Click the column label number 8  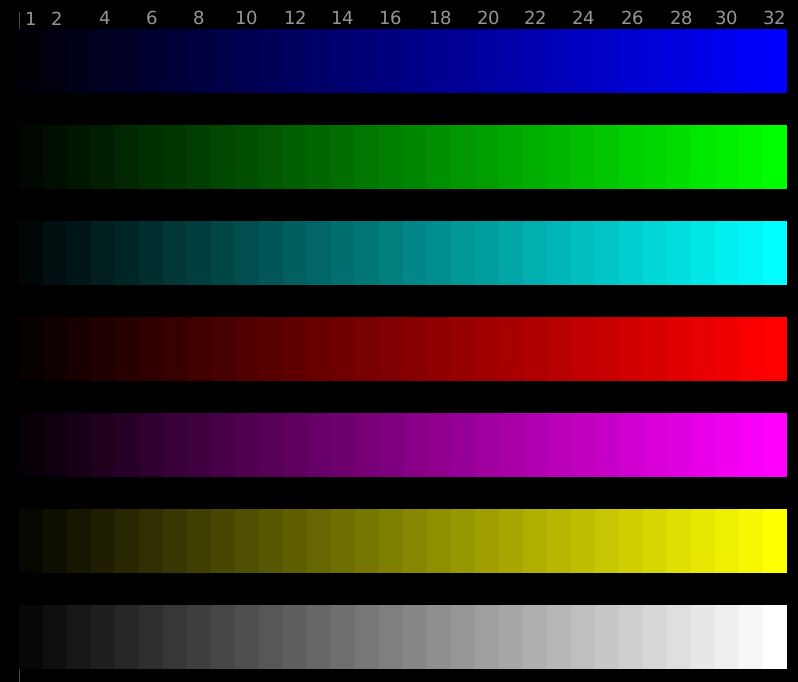click(199, 19)
